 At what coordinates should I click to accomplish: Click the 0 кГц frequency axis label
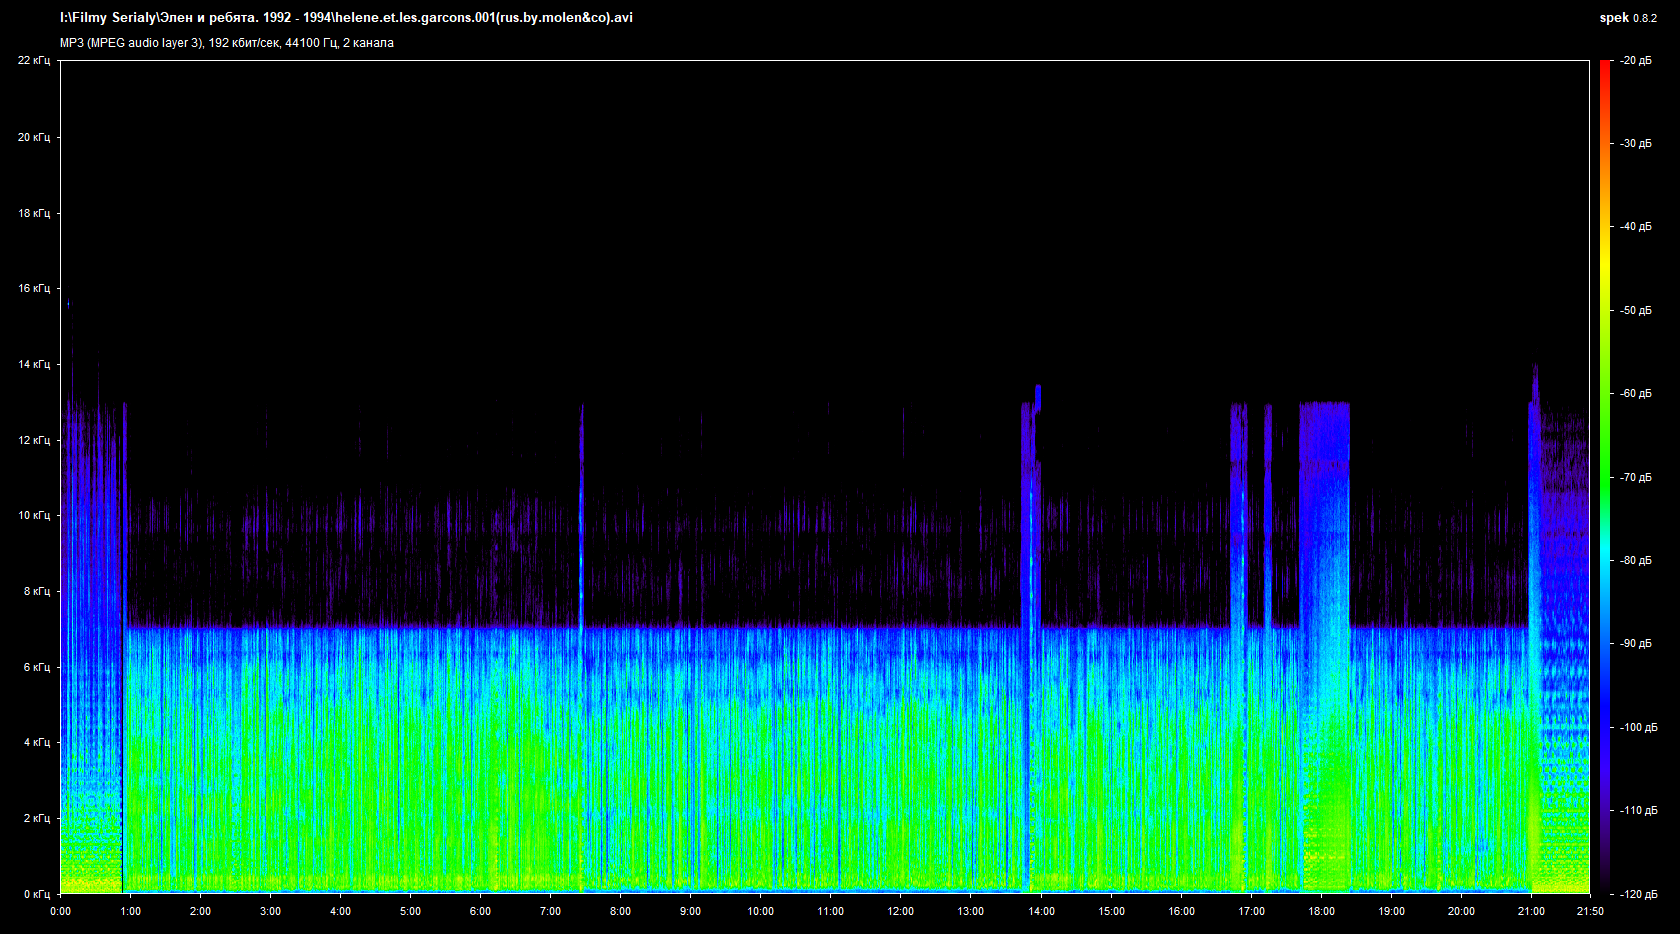pyautogui.click(x=36, y=894)
